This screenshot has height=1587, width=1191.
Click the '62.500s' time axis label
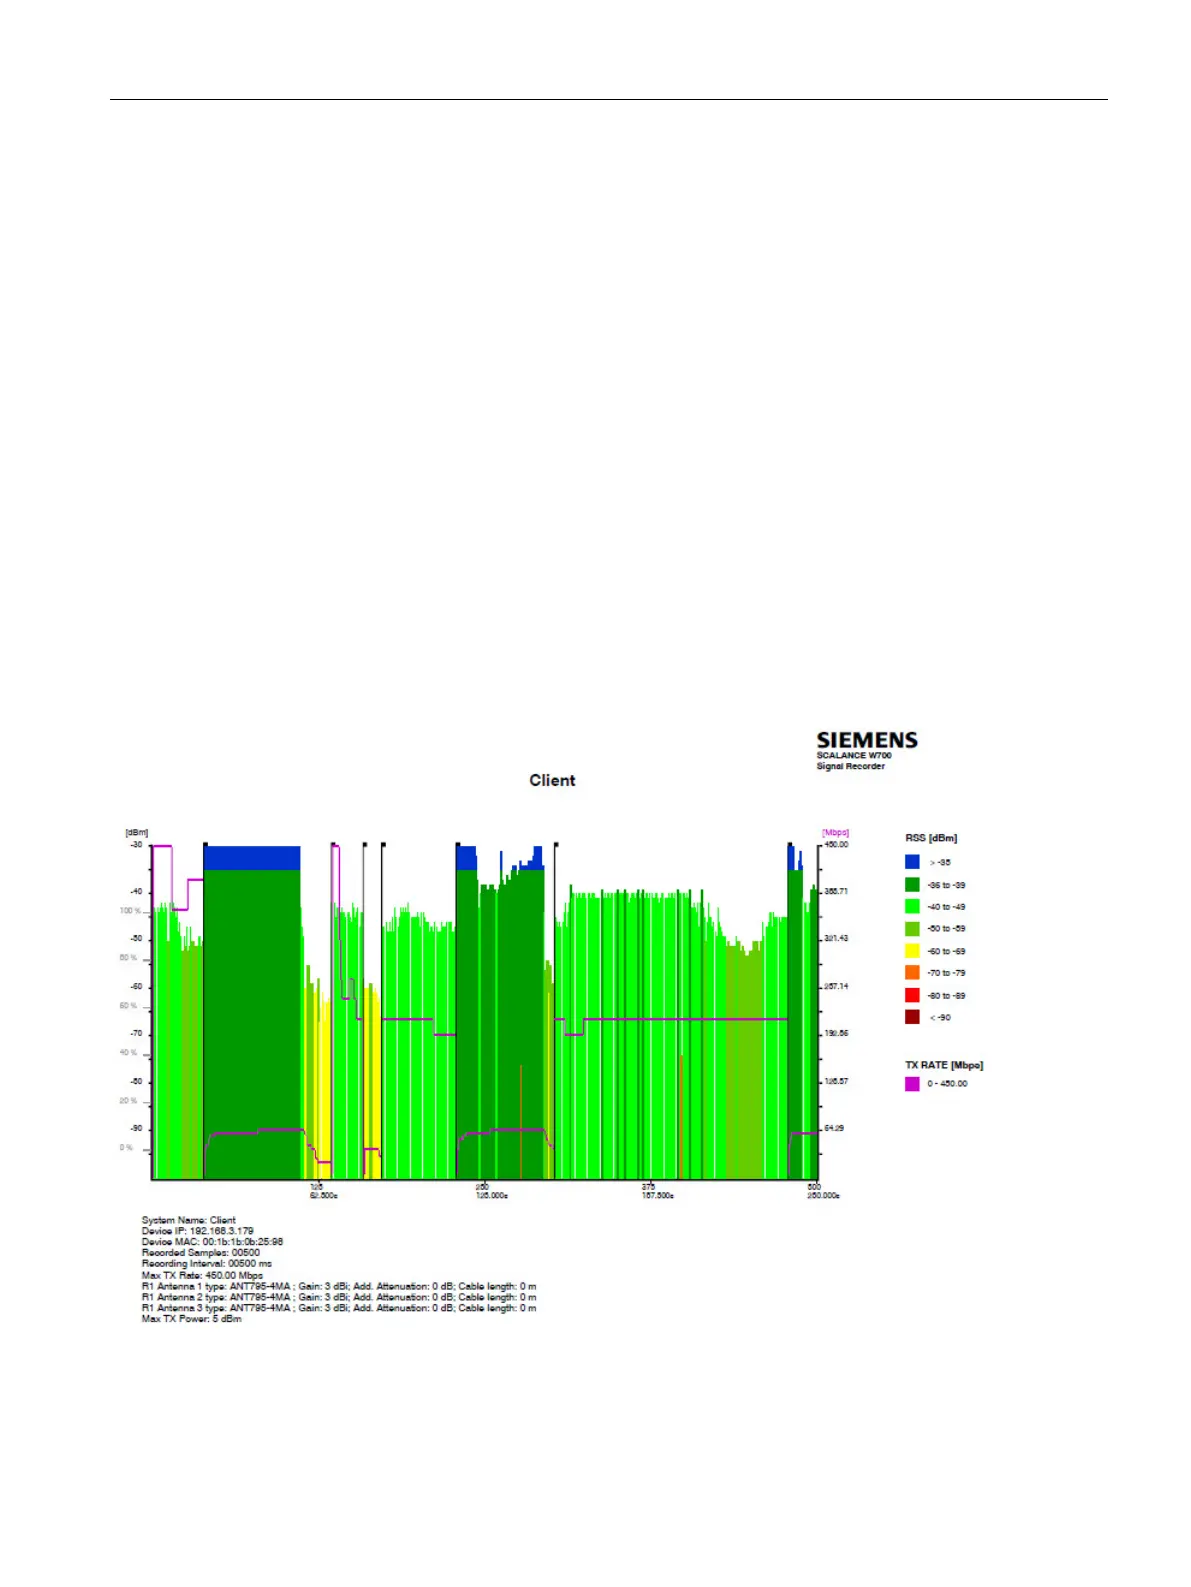point(324,1196)
